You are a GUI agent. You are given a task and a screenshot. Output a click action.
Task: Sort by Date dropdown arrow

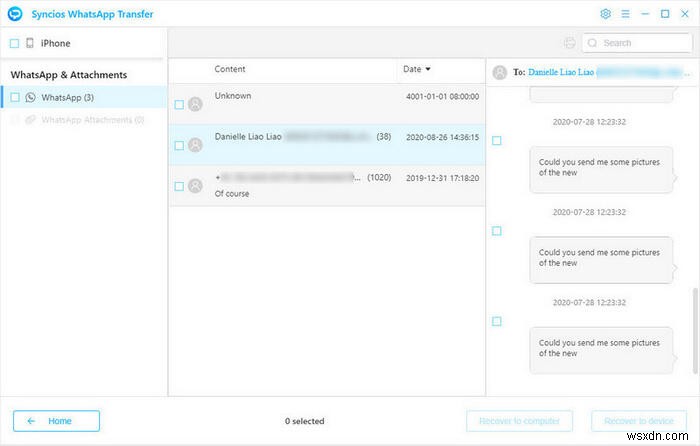pyautogui.click(x=428, y=69)
